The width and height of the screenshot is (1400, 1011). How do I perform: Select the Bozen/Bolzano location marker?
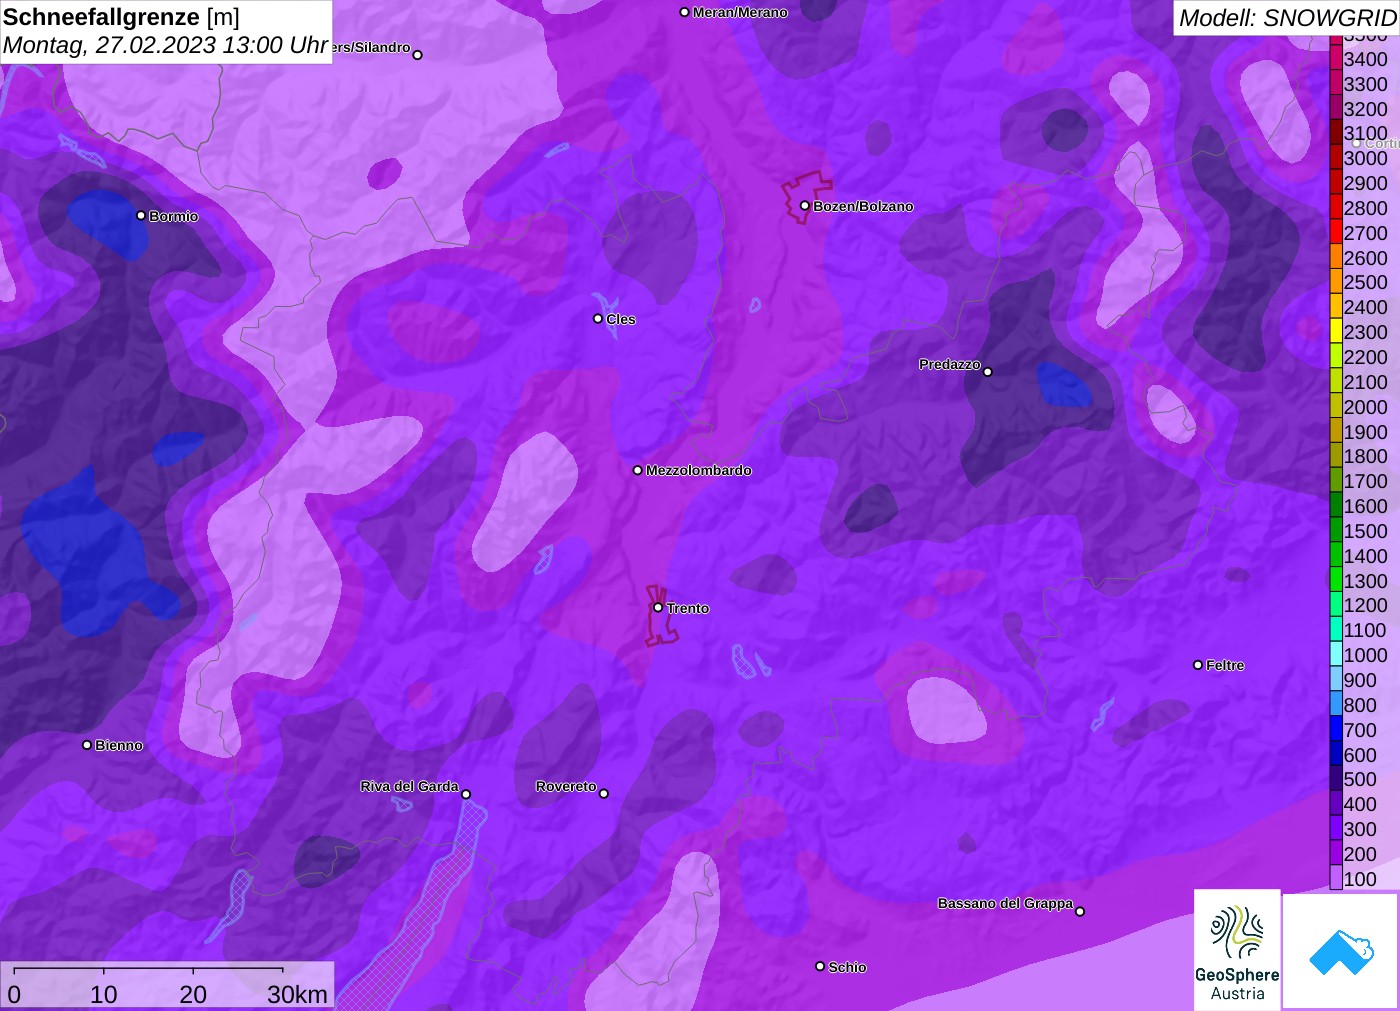click(x=805, y=206)
